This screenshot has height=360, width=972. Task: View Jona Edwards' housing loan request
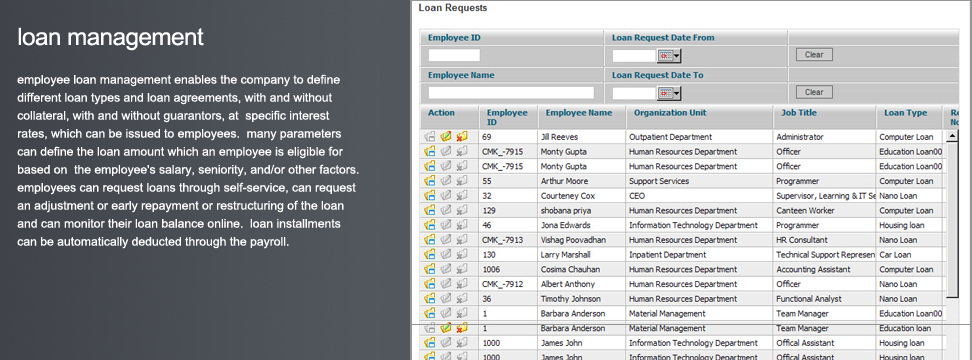430,225
